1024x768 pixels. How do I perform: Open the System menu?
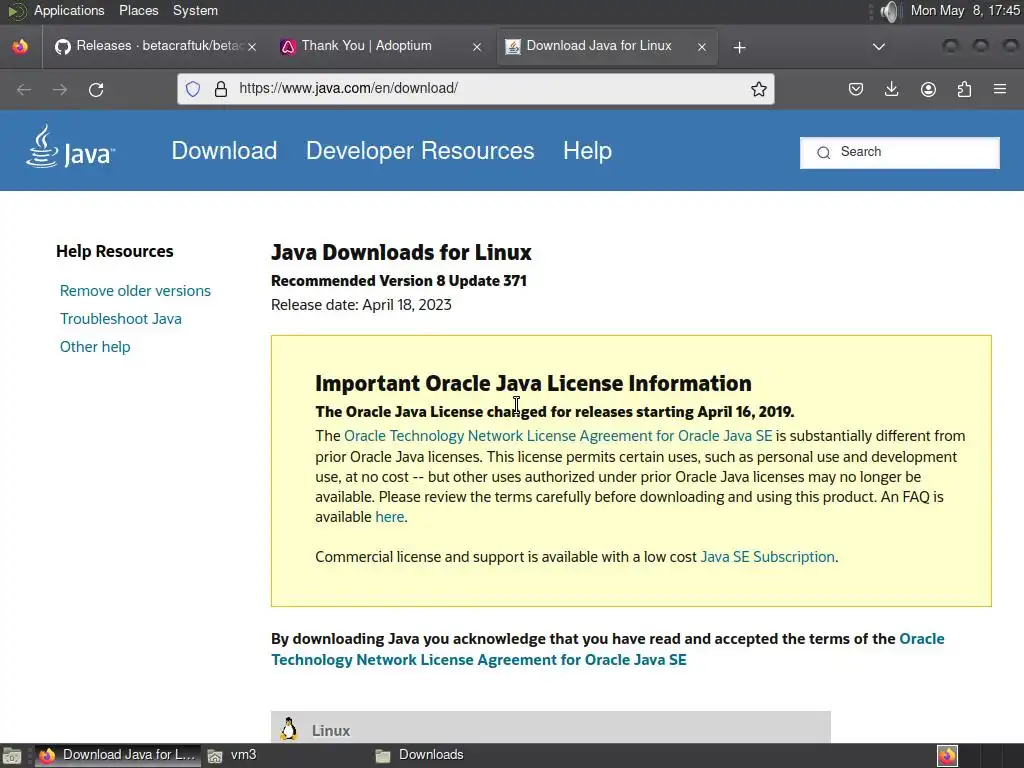195,10
